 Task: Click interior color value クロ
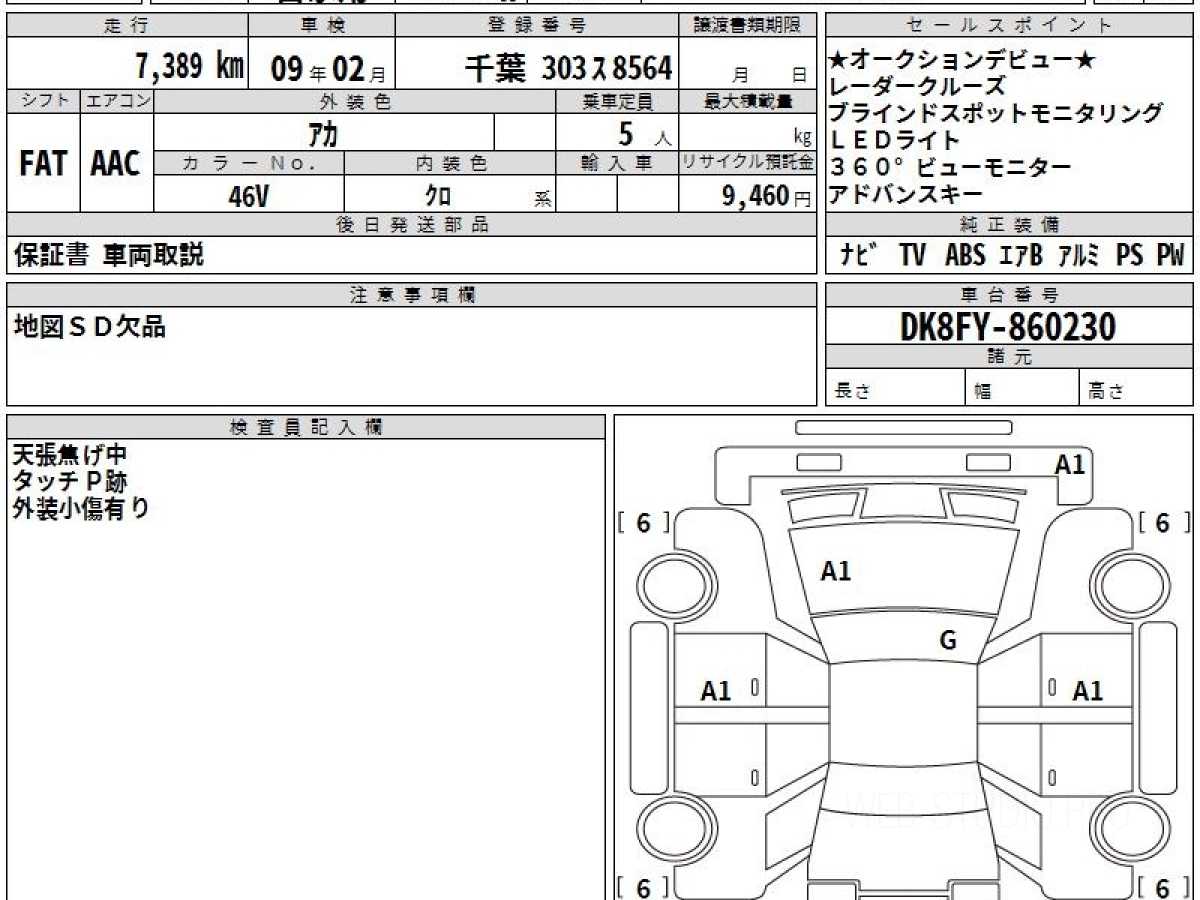(438, 196)
